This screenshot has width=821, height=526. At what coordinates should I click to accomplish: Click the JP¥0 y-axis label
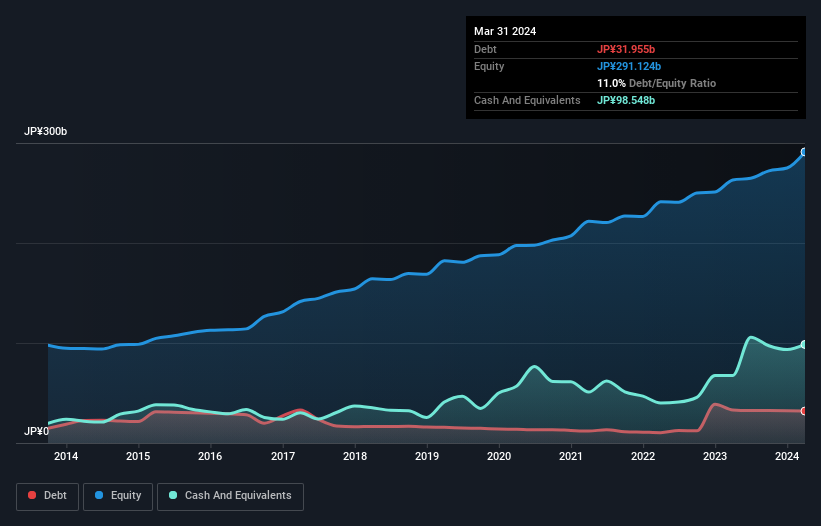click(36, 431)
